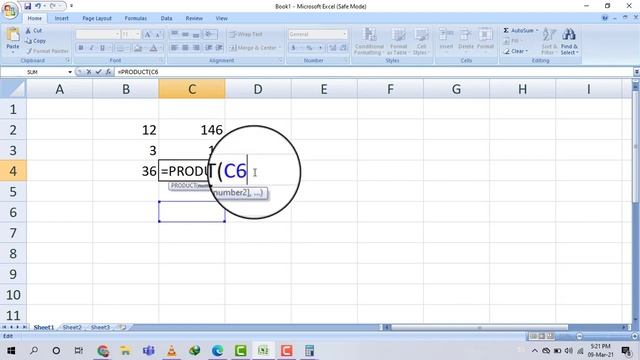Open the Office Button menu

[x=9, y=9]
